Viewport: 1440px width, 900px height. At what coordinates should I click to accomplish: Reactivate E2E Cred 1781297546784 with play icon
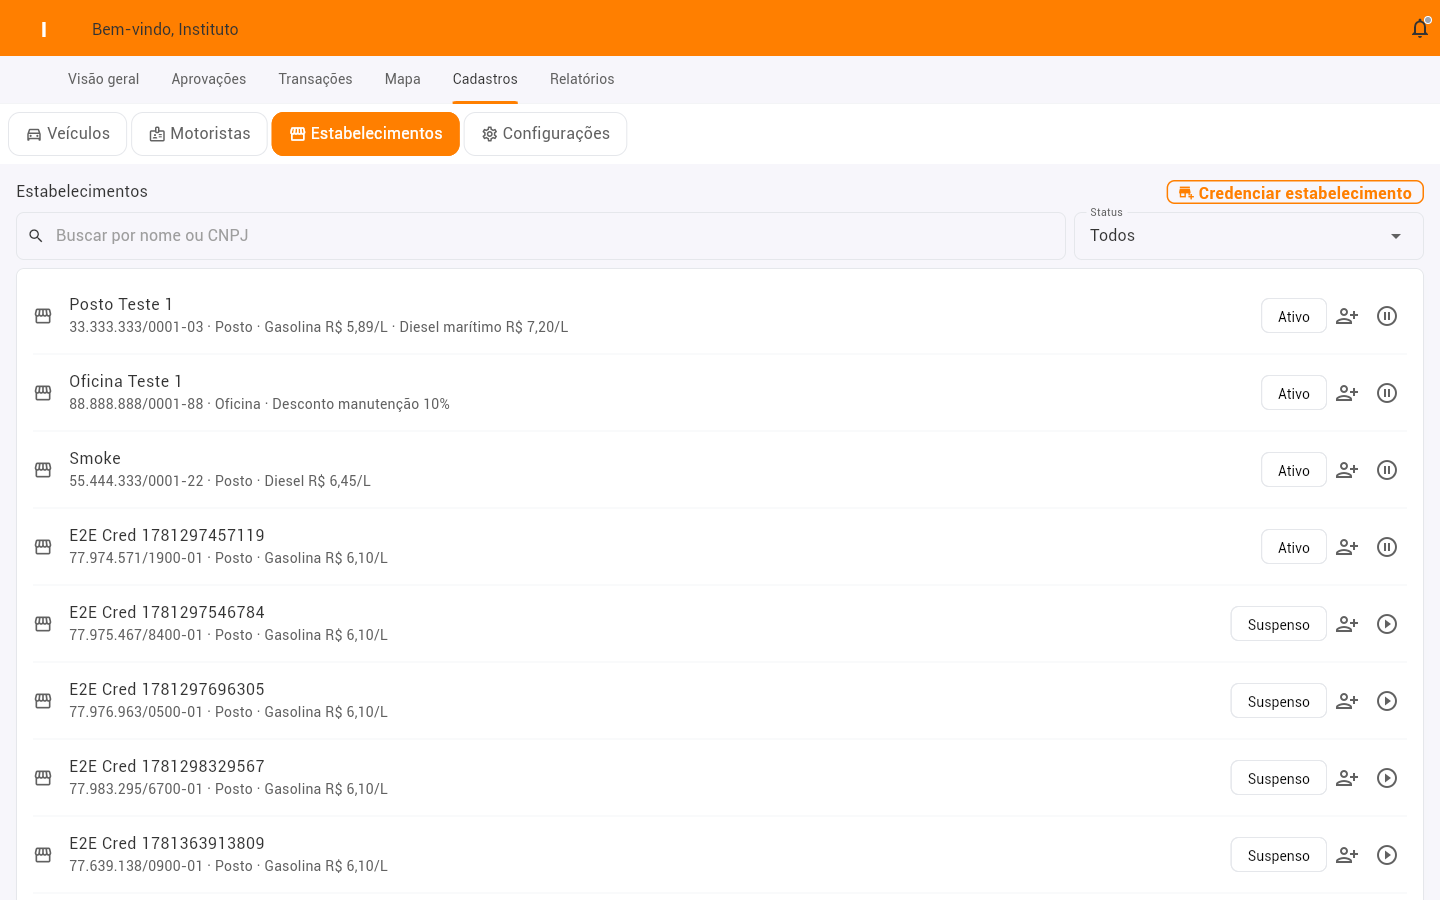1387,624
